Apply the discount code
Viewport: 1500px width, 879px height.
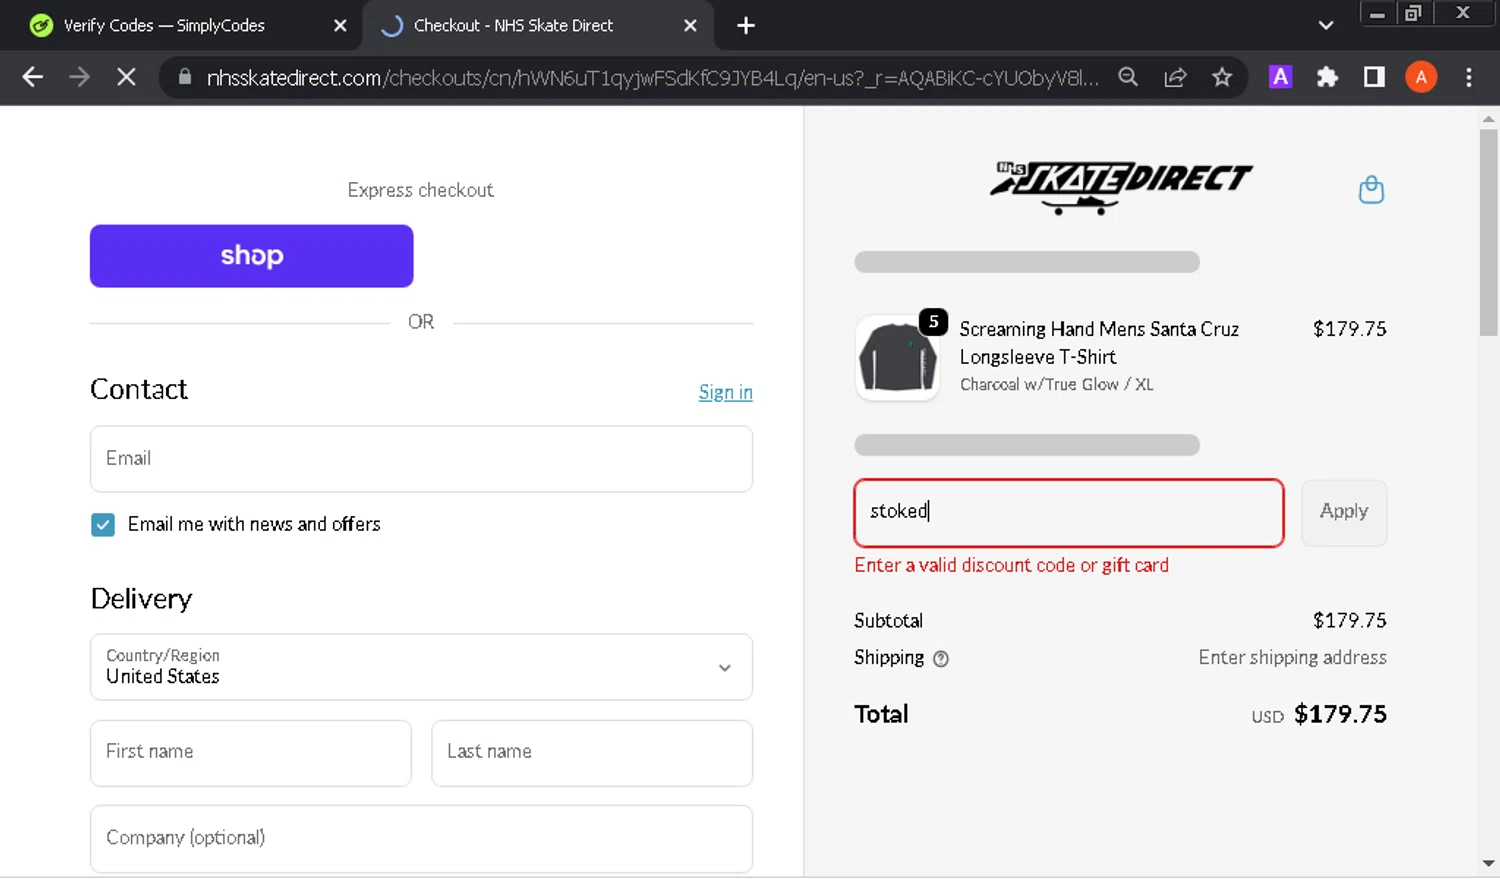[1344, 513]
